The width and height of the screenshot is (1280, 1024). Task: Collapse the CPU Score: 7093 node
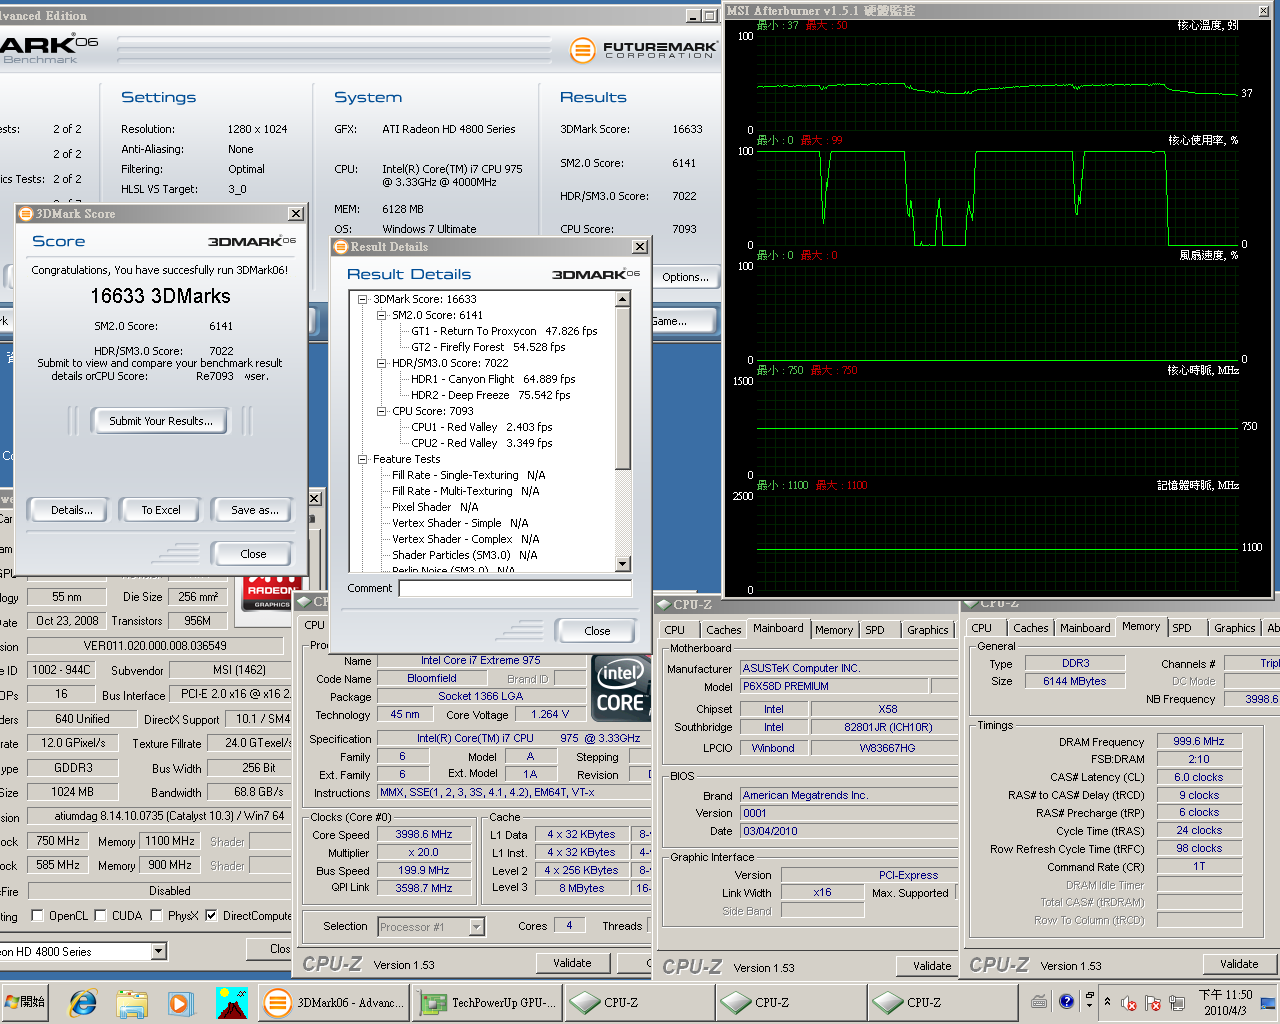click(x=381, y=411)
